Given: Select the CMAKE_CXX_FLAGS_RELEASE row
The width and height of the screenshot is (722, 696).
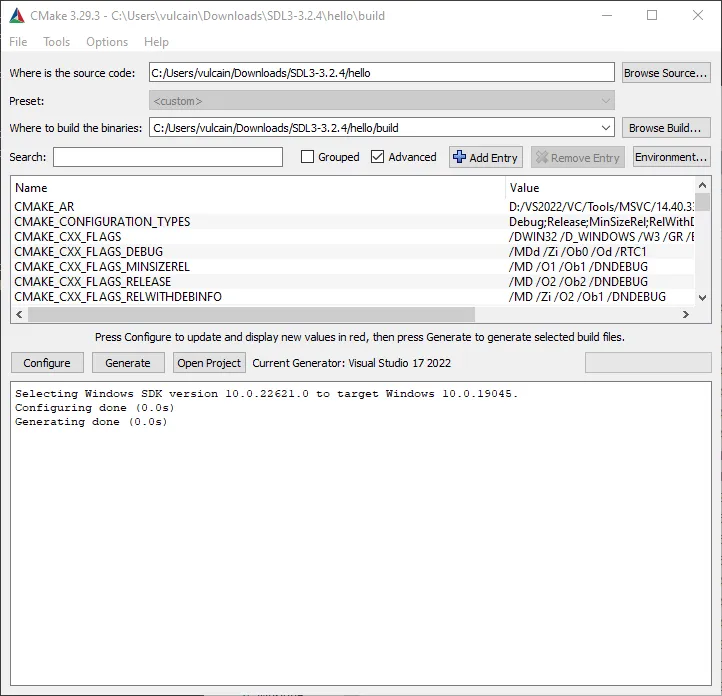Looking at the screenshot, I should [352, 282].
